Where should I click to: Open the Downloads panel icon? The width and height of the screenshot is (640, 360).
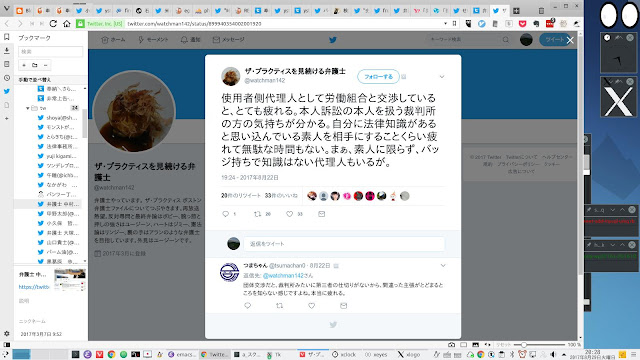(x=7, y=51)
